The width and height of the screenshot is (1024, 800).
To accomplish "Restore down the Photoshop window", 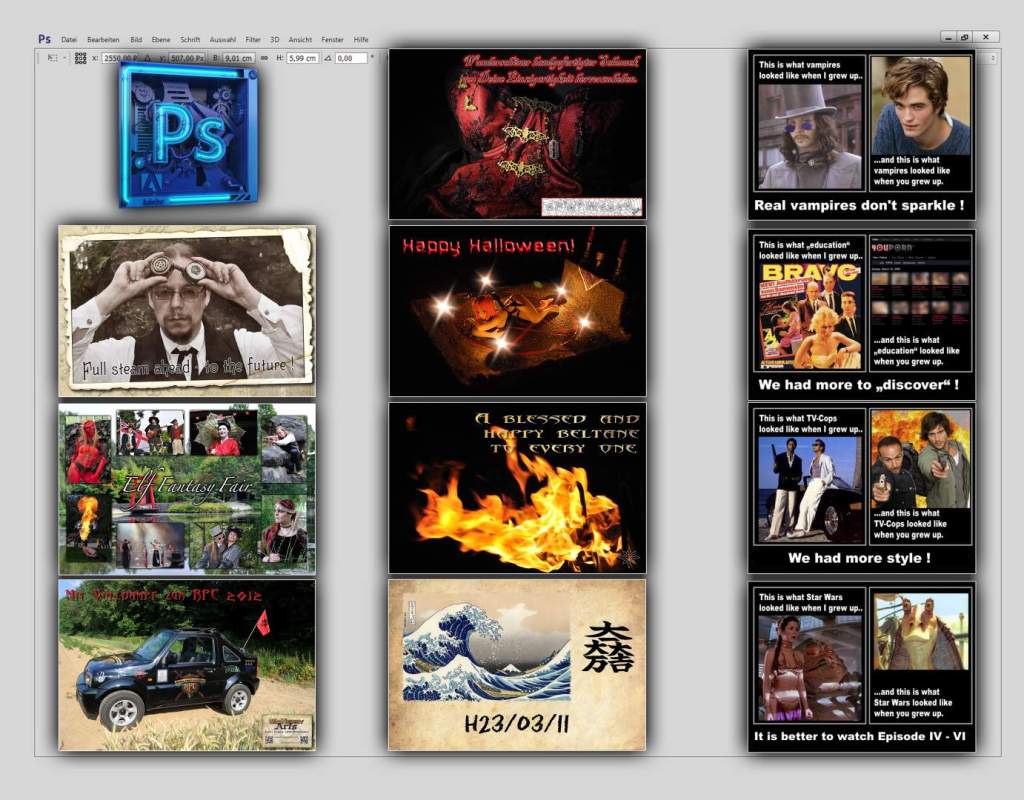I will coord(965,37).
